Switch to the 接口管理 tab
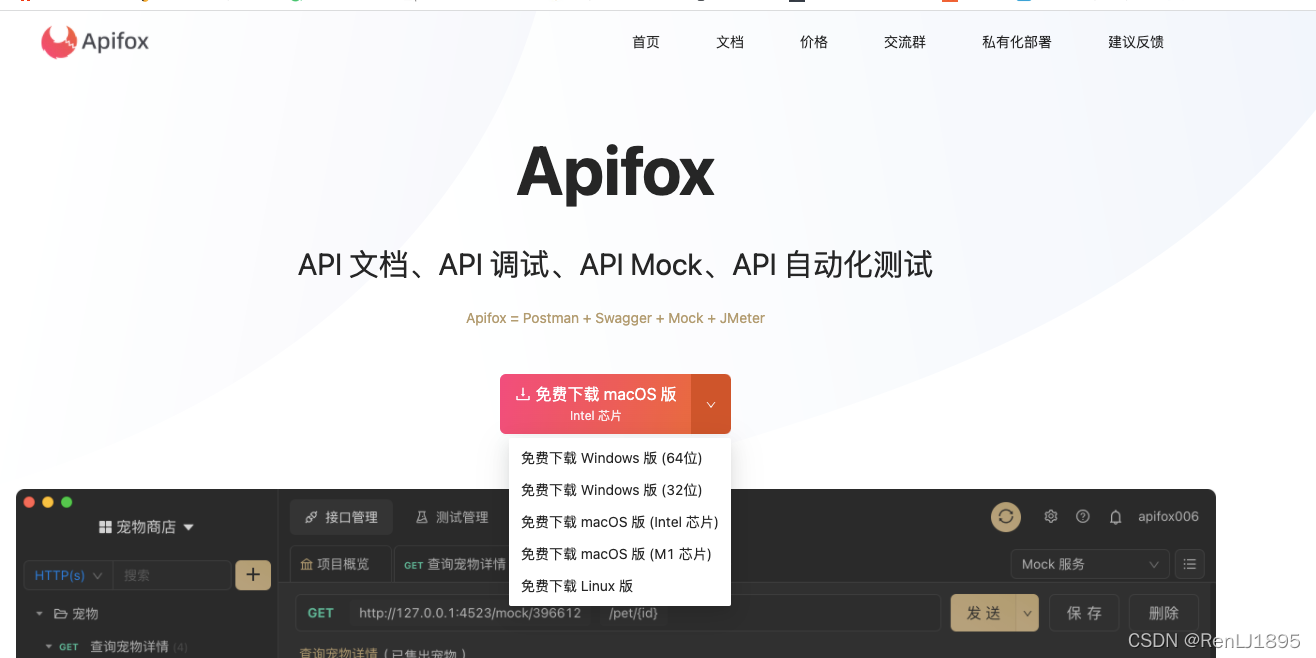This screenshot has height=658, width=1316. [x=341, y=517]
